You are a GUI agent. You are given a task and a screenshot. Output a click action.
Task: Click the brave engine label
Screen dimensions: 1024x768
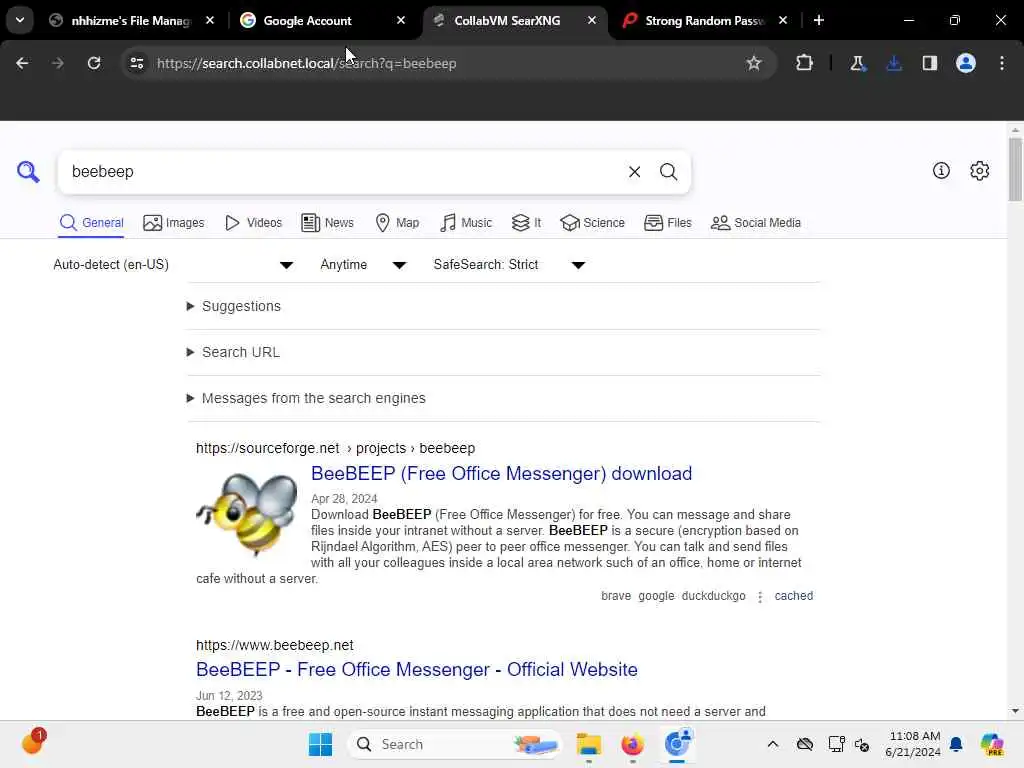click(x=616, y=596)
